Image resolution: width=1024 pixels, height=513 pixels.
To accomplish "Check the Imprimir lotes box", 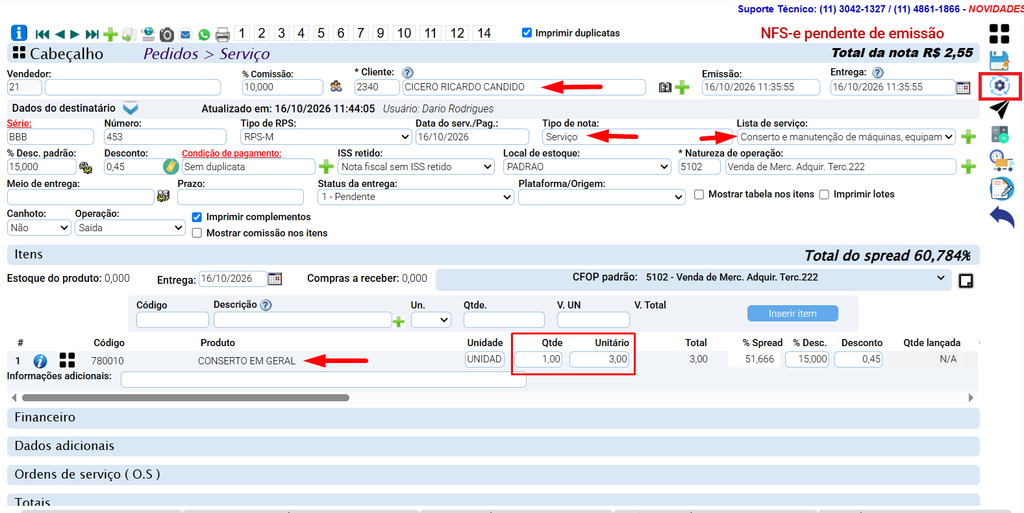I will click(824, 194).
